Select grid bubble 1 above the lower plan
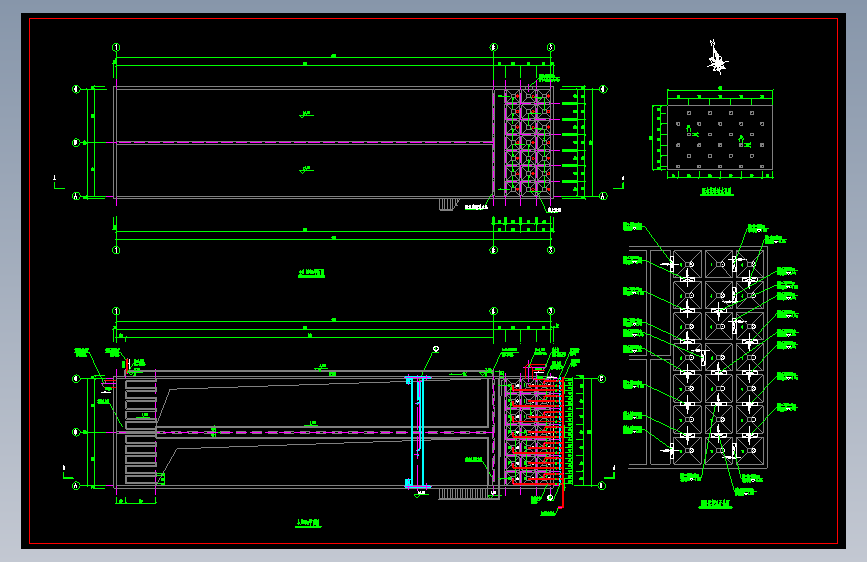Image resolution: width=867 pixels, height=562 pixels. click(116, 311)
